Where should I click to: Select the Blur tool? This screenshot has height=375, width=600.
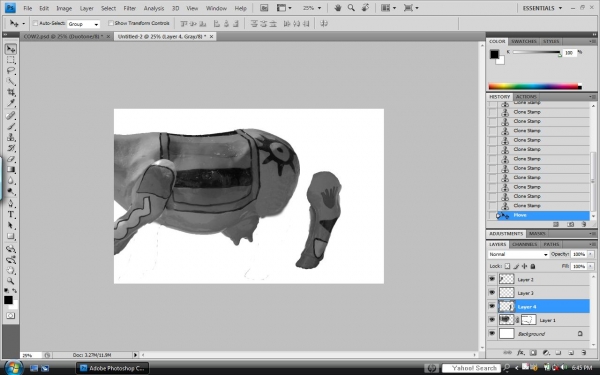pyautogui.click(x=11, y=180)
